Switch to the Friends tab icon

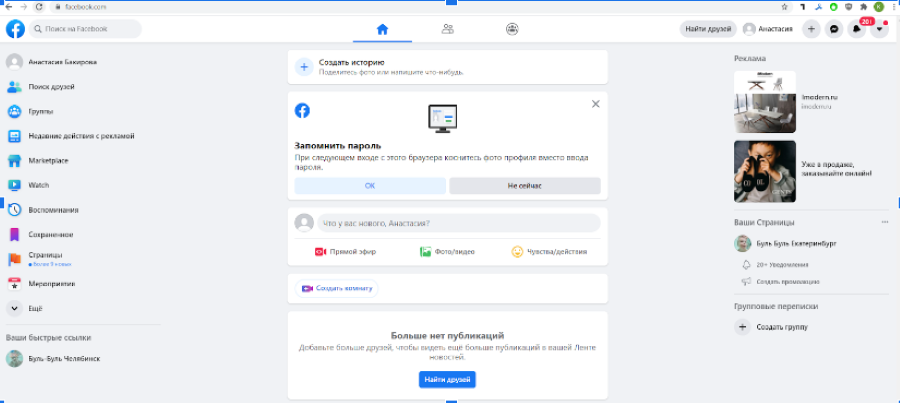(448, 29)
